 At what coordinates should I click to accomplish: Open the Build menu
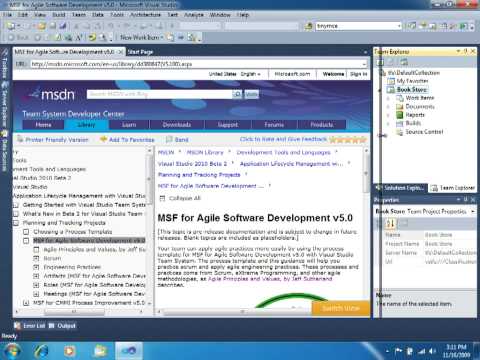click(59, 15)
